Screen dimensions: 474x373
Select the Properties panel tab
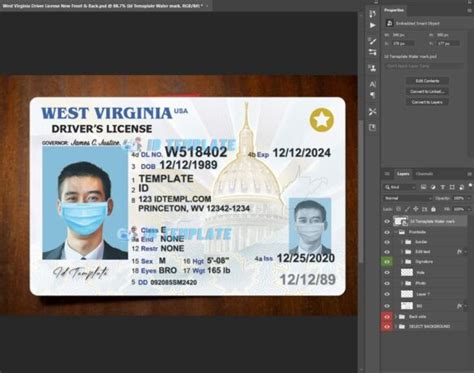click(x=394, y=10)
